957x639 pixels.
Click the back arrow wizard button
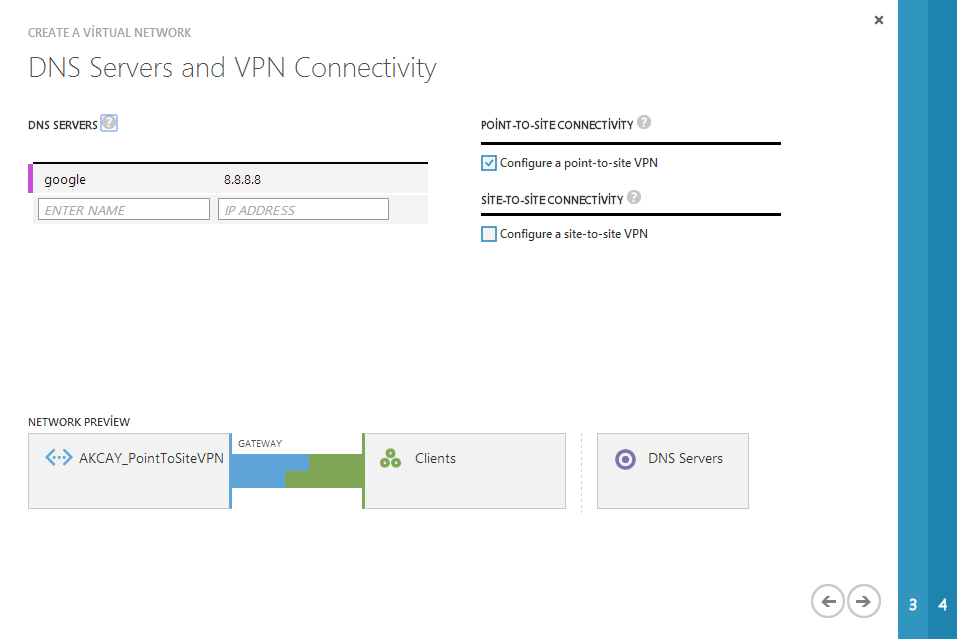pyautogui.click(x=828, y=602)
